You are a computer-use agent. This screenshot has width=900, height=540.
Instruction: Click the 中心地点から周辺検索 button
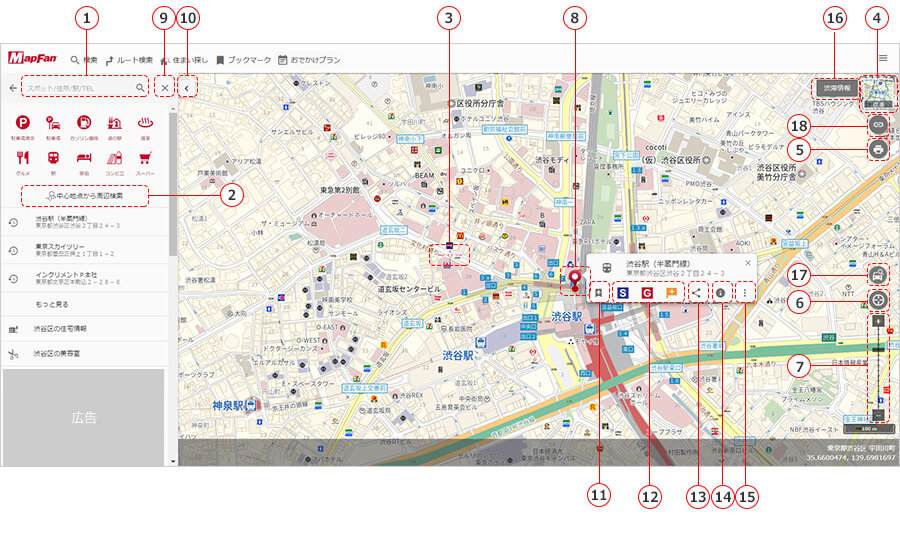pyautogui.click(x=85, y=196)
